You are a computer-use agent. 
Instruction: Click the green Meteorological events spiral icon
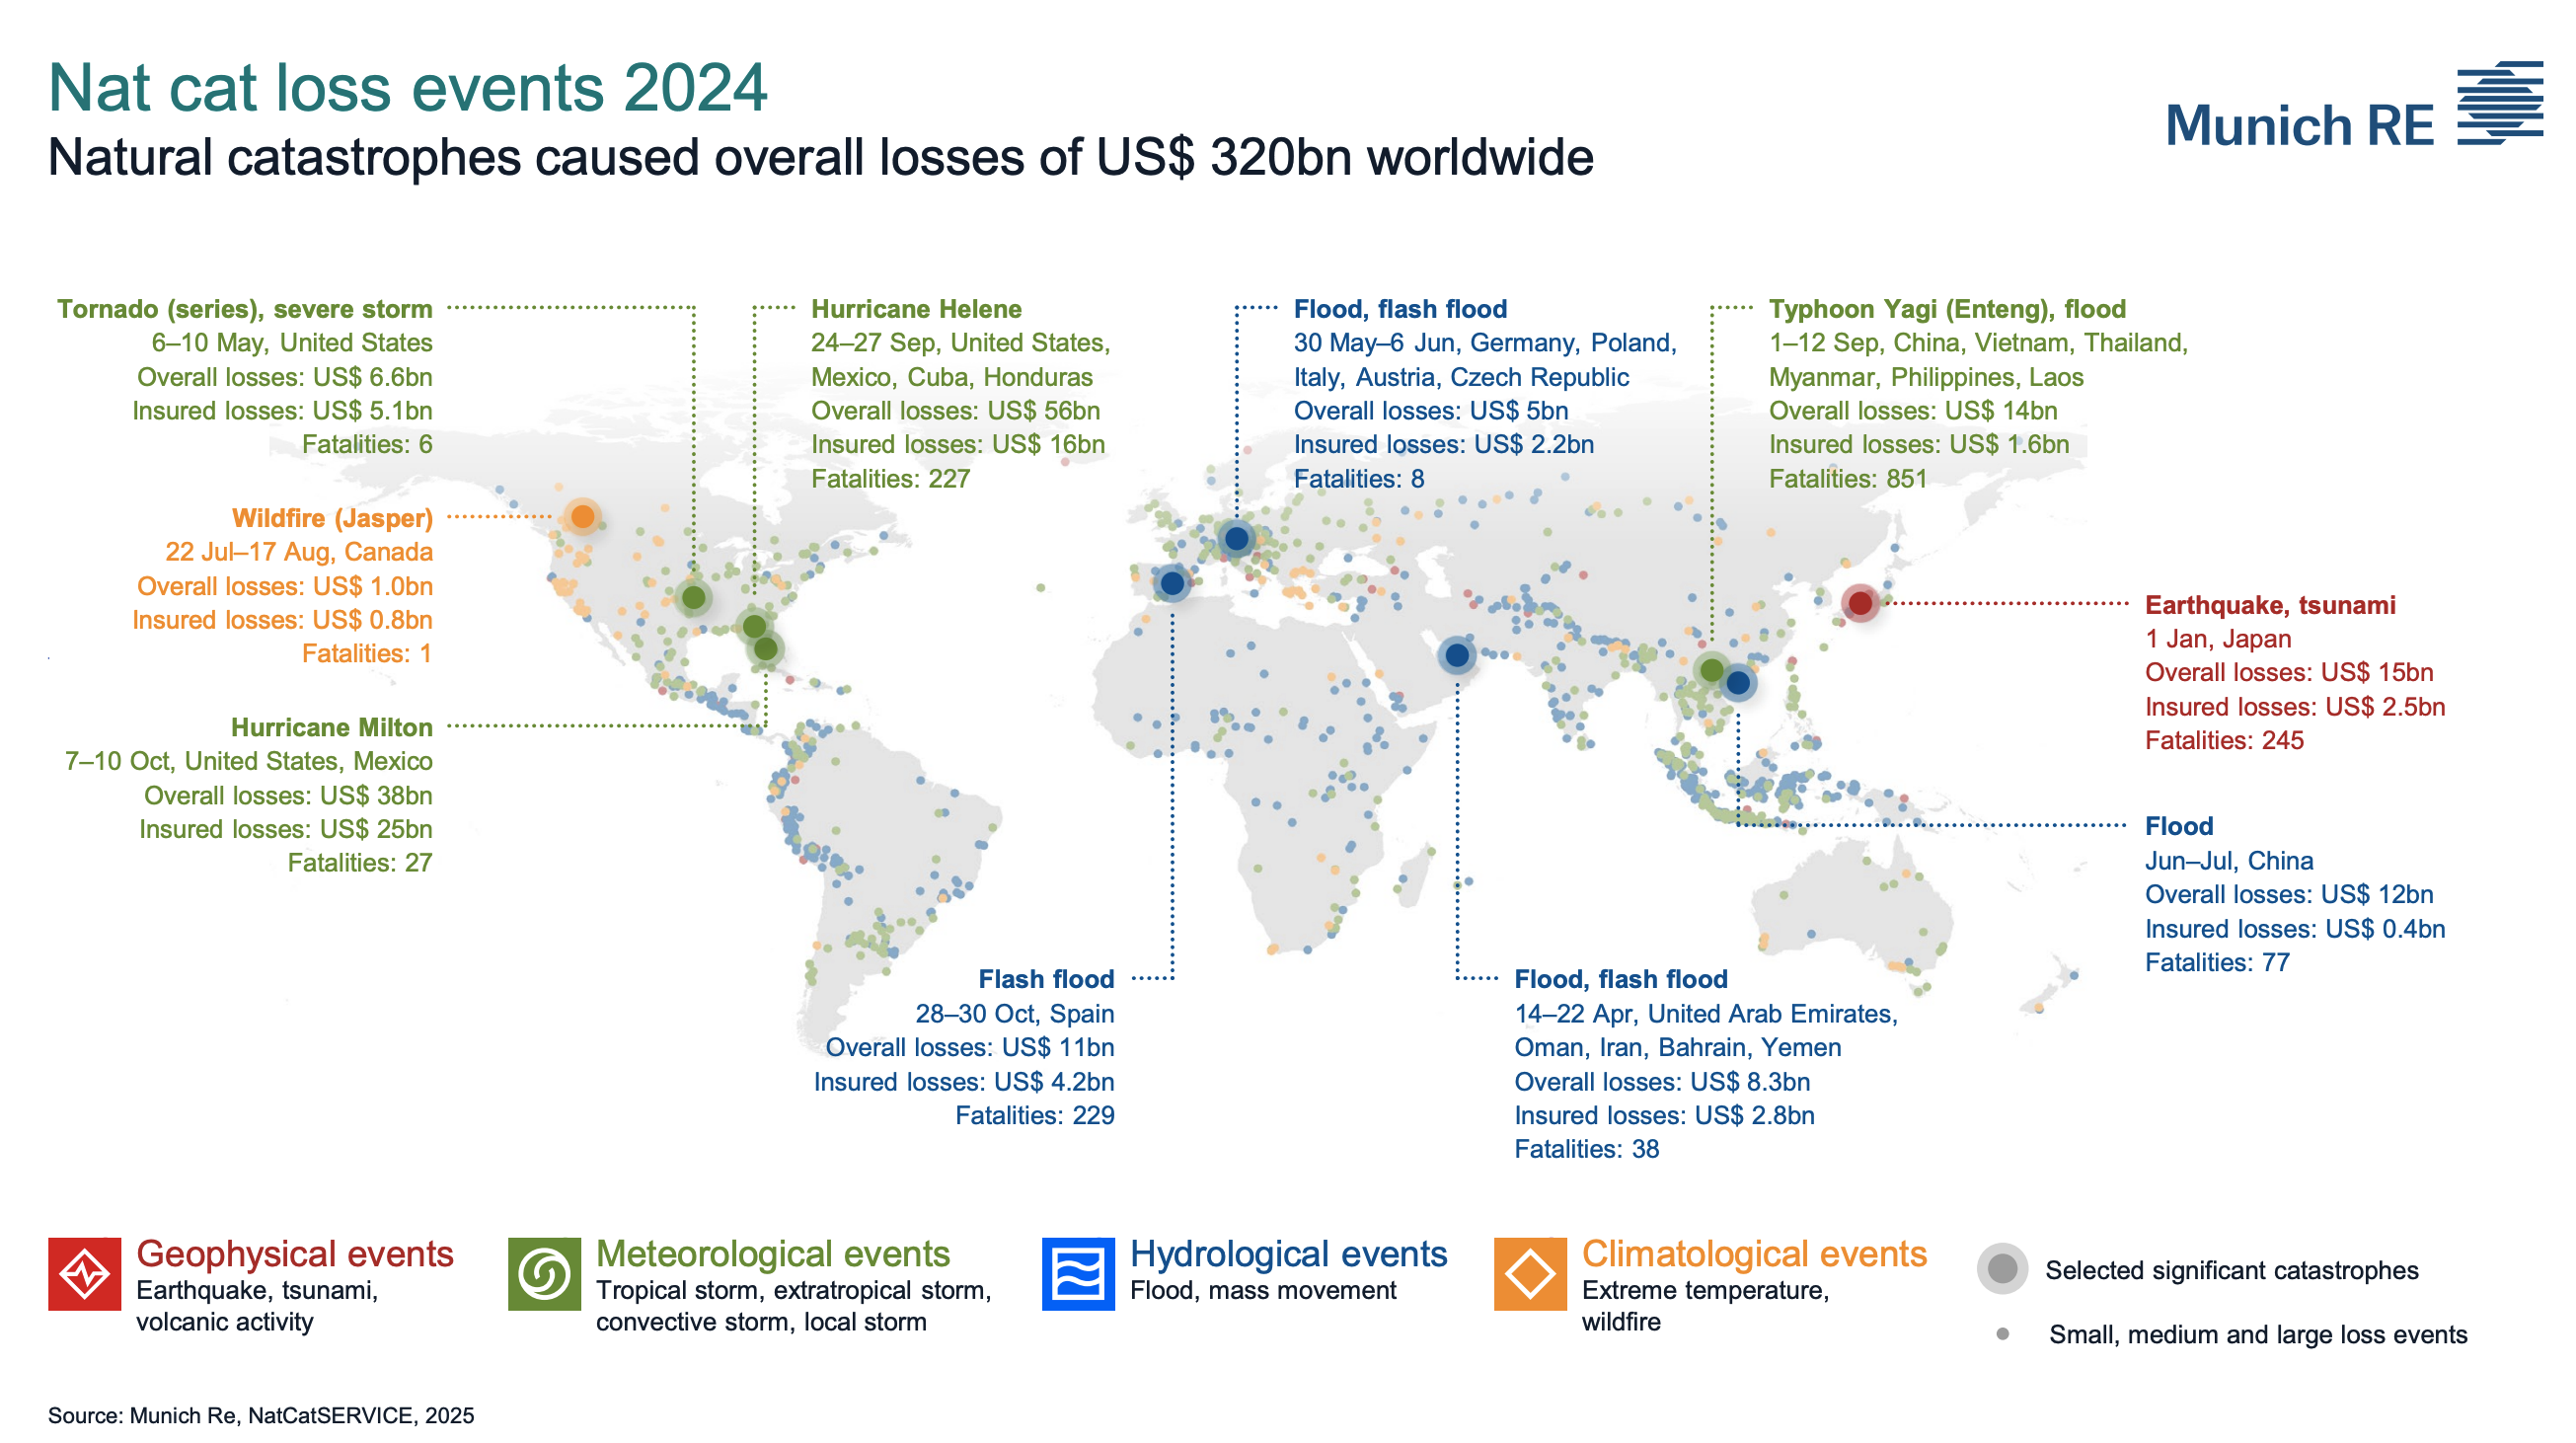[x=544, y=1273]
